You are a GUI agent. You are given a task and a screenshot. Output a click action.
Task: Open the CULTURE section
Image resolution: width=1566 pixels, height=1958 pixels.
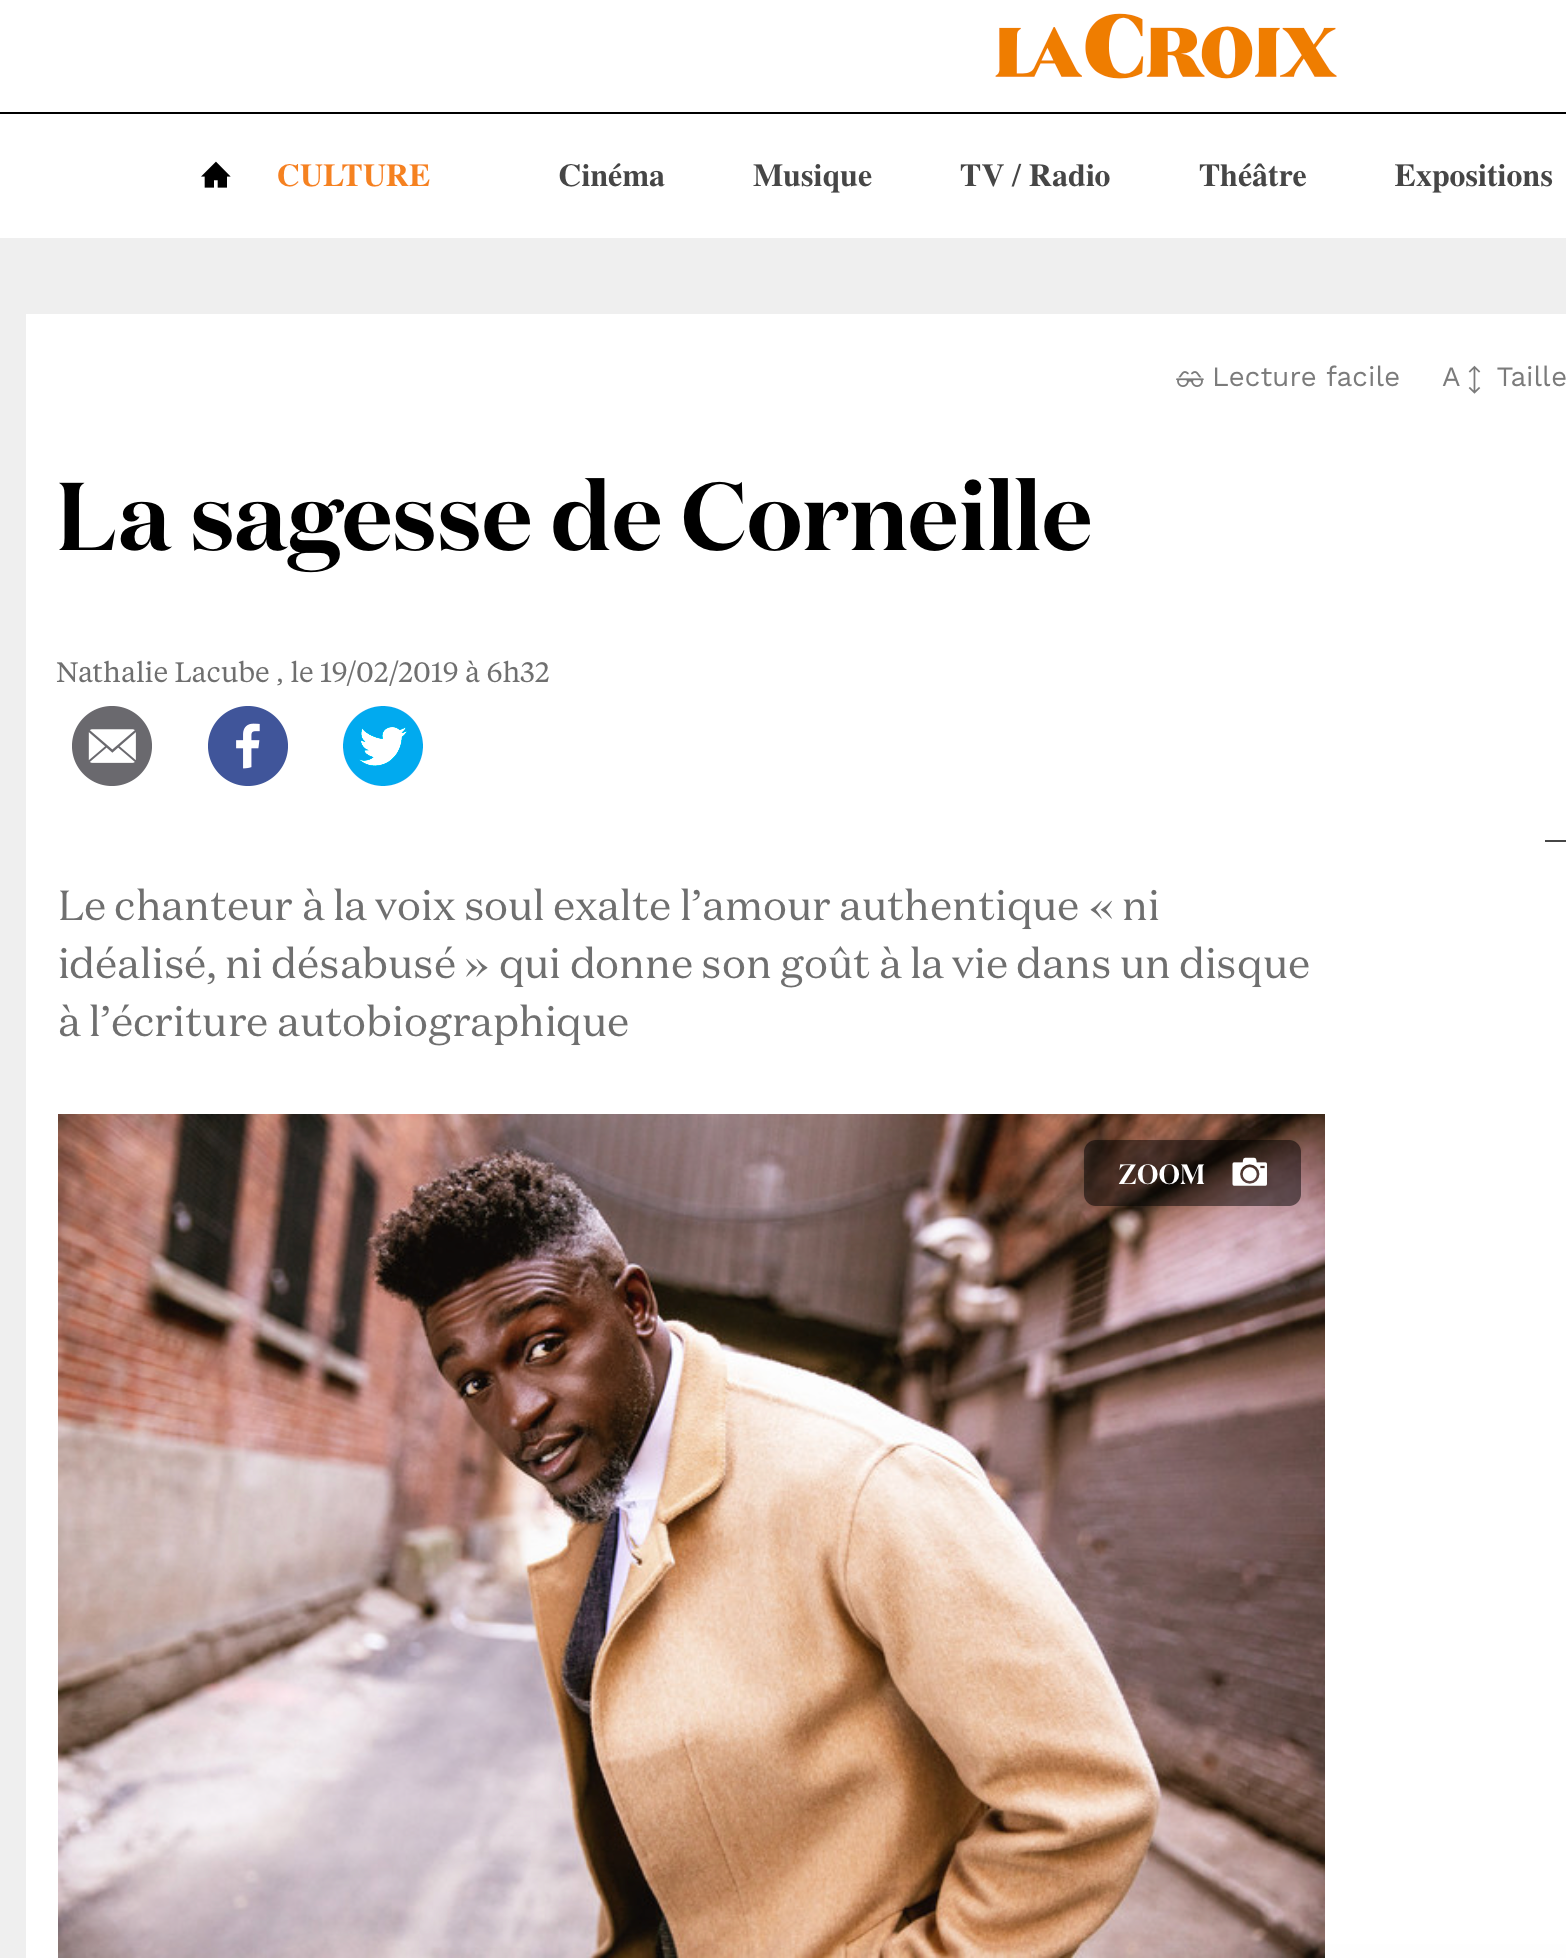353,176
